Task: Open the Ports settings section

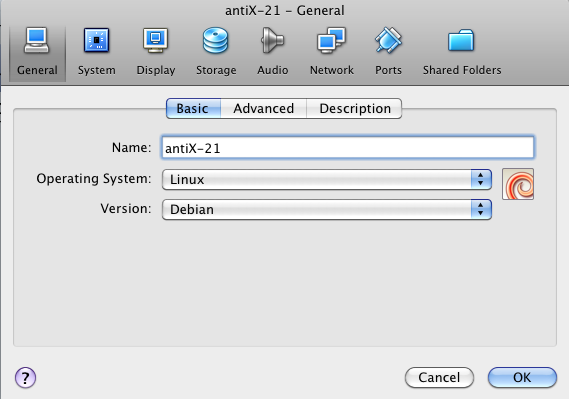Action: tap(388, 52)
